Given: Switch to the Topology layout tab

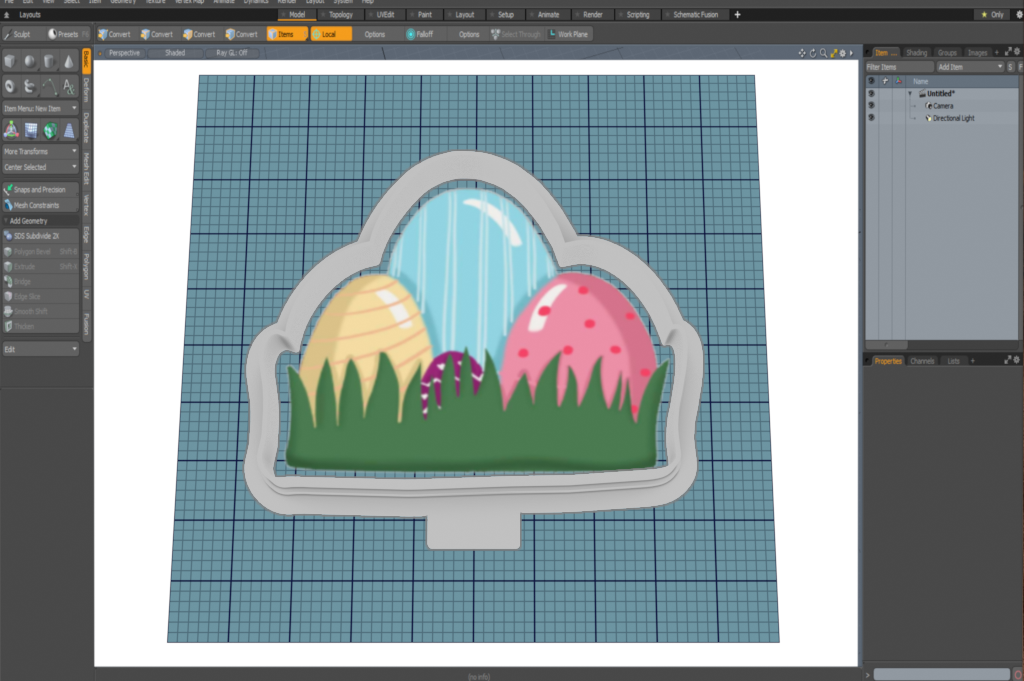Looking at the screenshot, I should (x=339, y=15).
